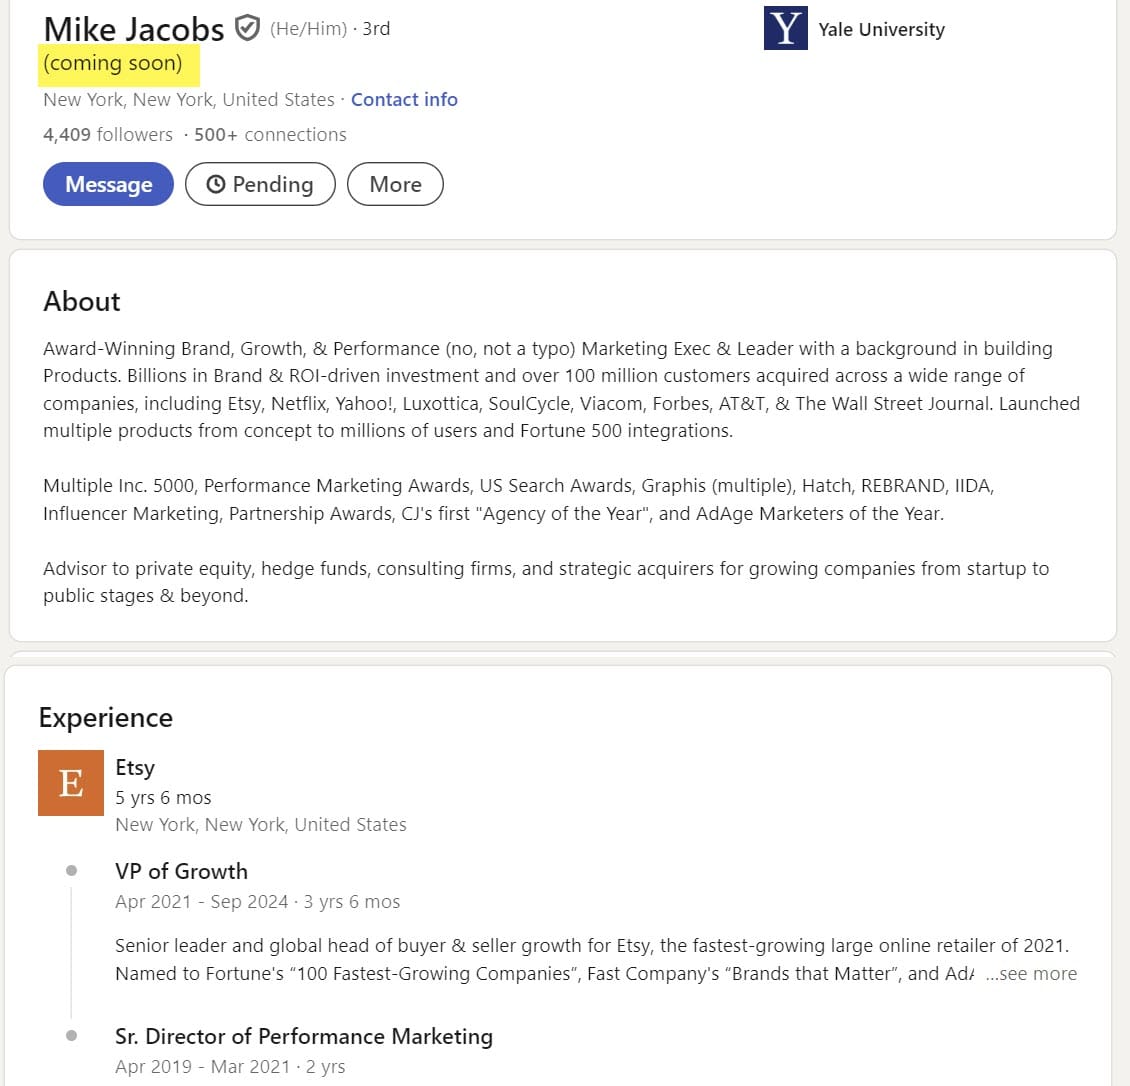The height and width of the screenshot is (1086, 1130).
Task: Click the clock icon on the Pending button
Action: click(215, 184)
